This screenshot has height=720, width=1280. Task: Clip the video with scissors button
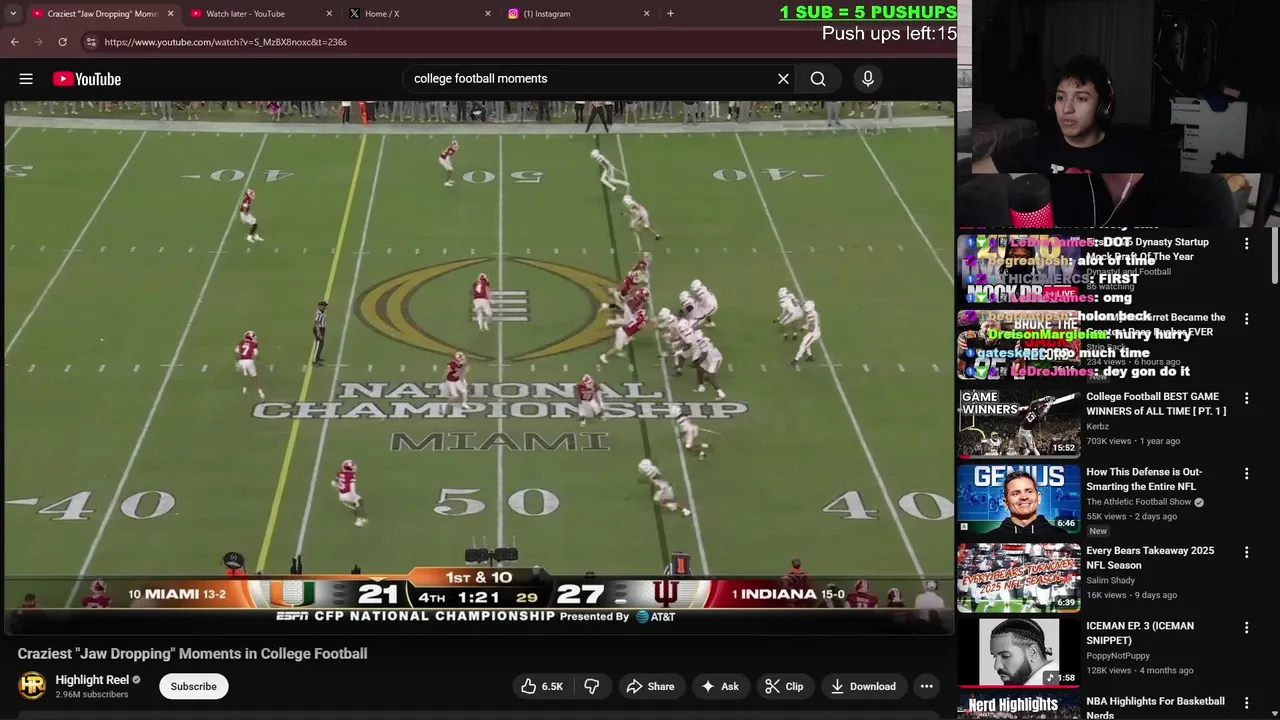pyautogui.click(x=784, y=686)
